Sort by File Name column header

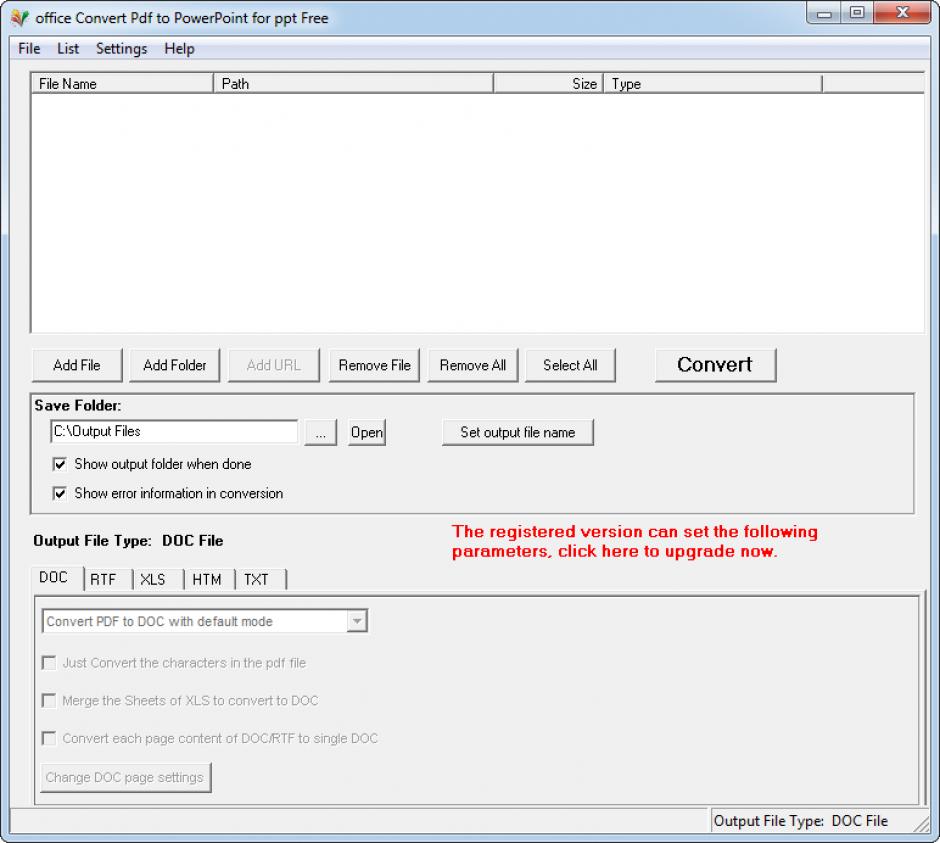(x=122, y=83)
